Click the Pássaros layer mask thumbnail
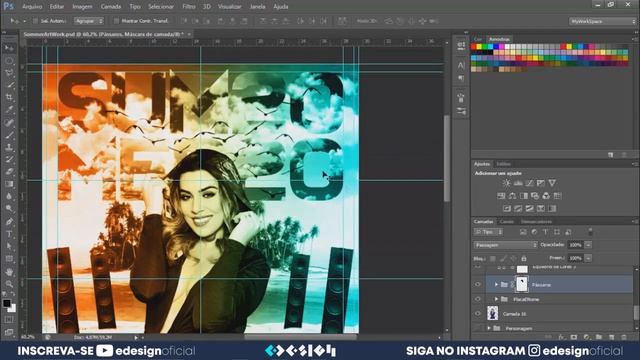 point(522,284)
